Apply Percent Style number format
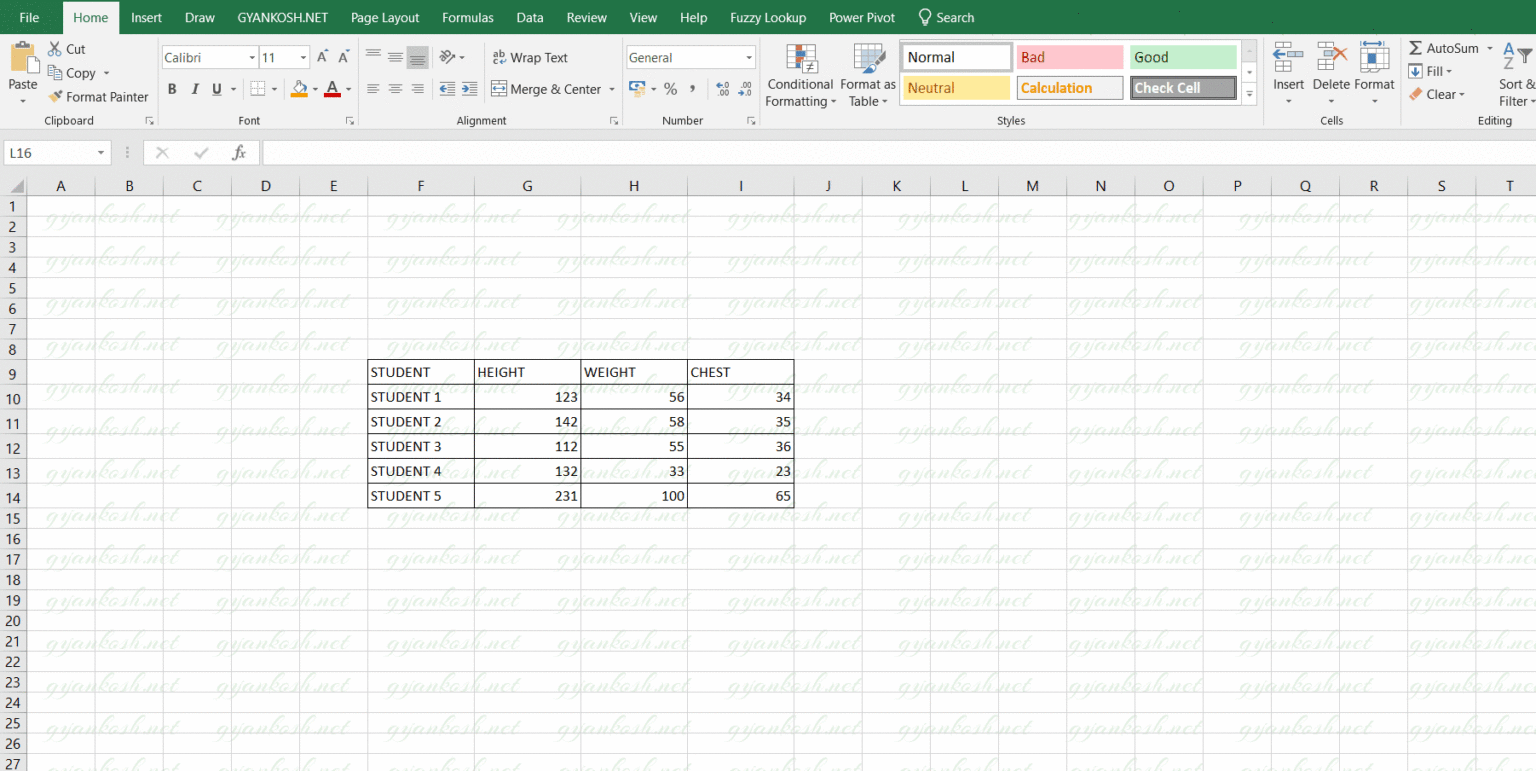This screenshot has height=771, width=1536. 670,89
